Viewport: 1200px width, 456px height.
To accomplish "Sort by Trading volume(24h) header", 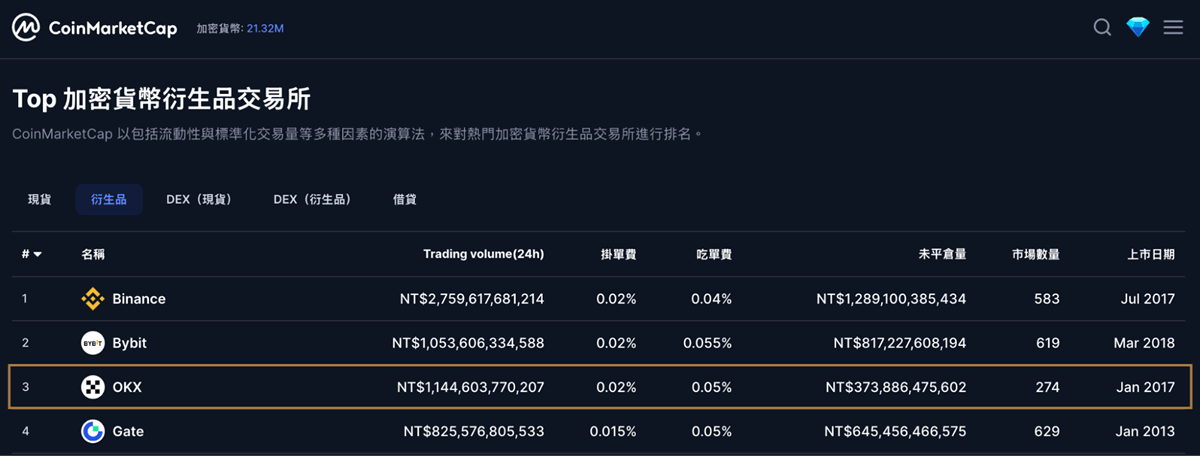I will [483, 255].
